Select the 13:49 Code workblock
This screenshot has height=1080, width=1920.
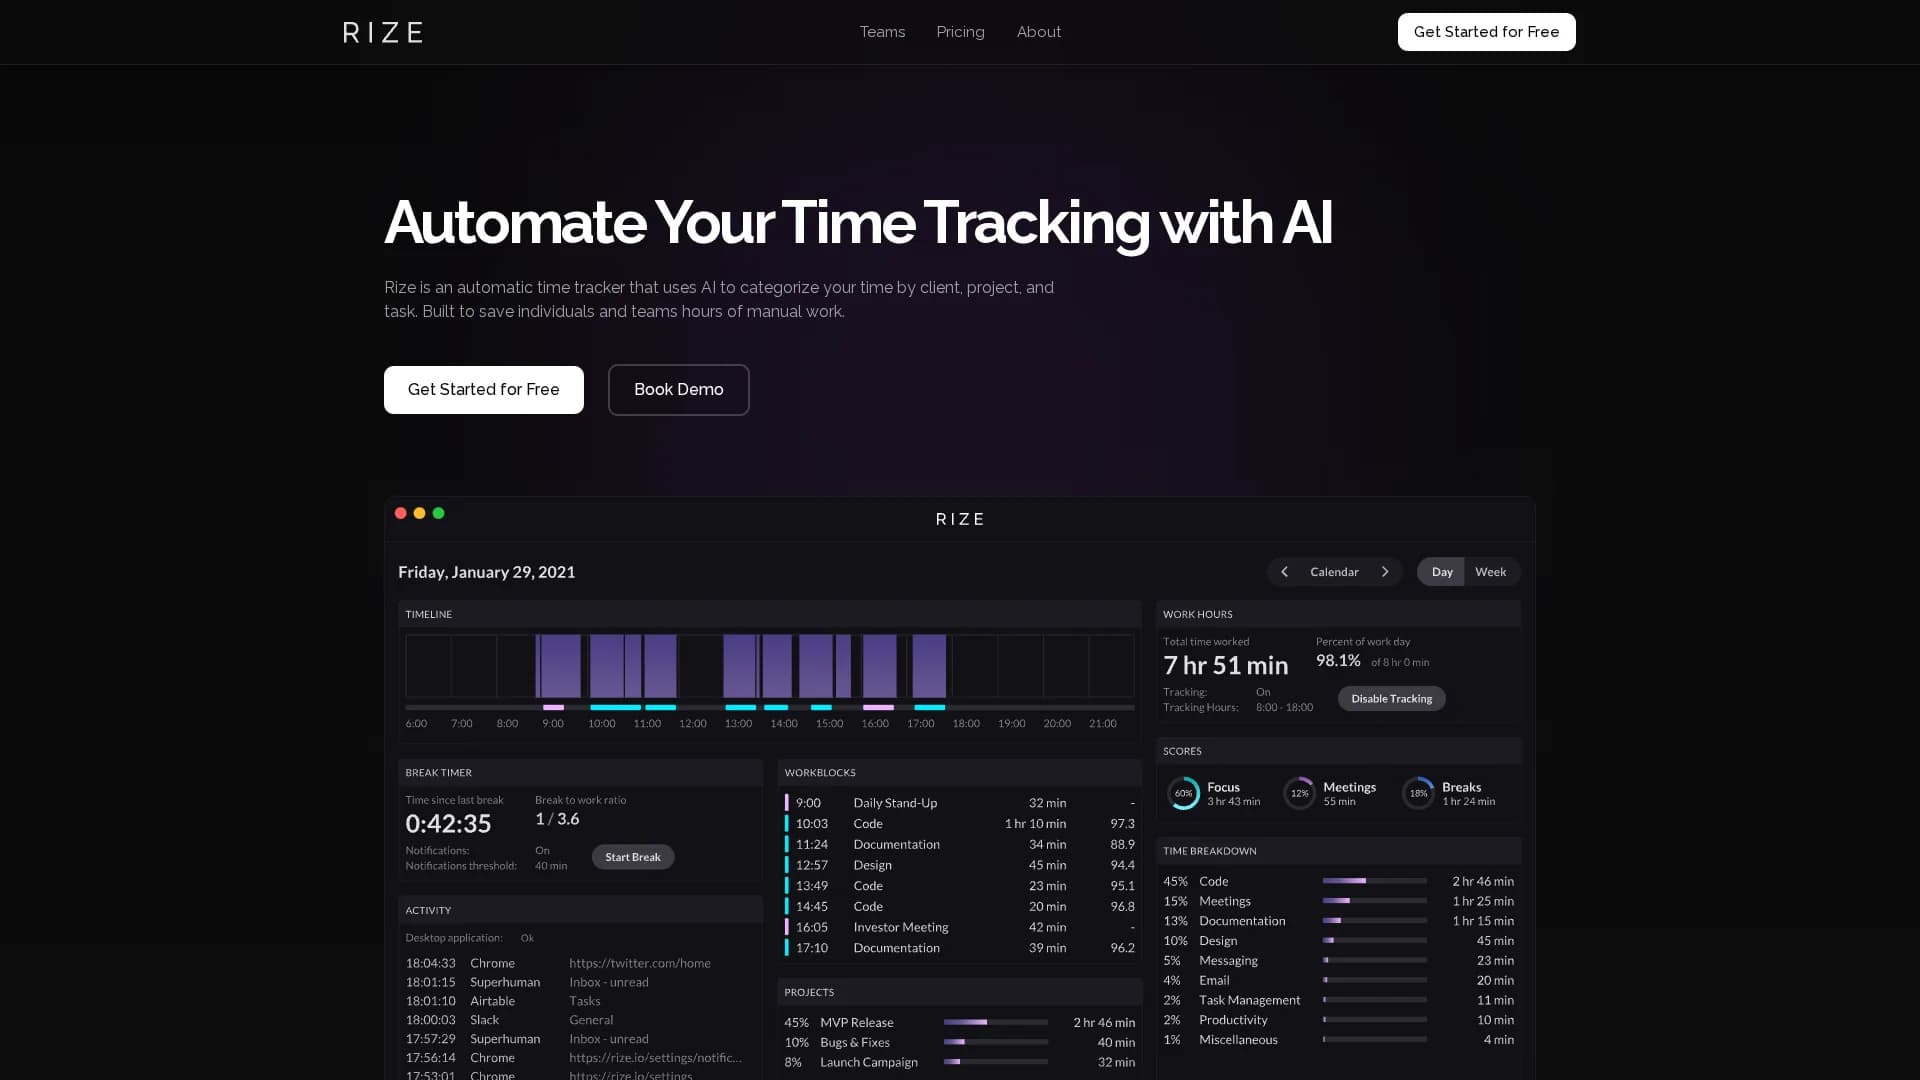[x=960, y=886]
